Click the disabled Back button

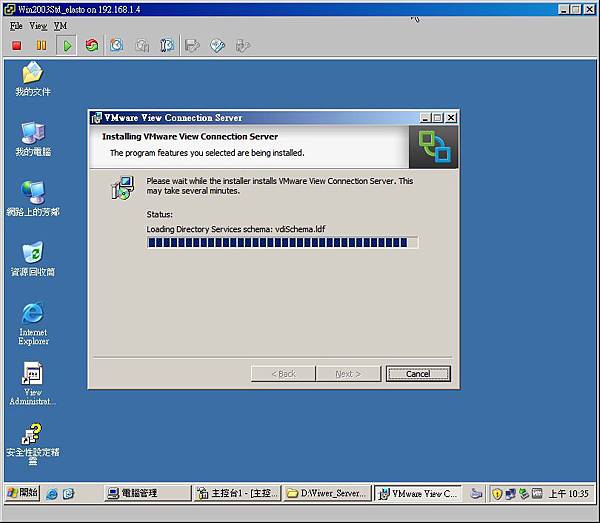pyautogui.click(x=284, y=374)
